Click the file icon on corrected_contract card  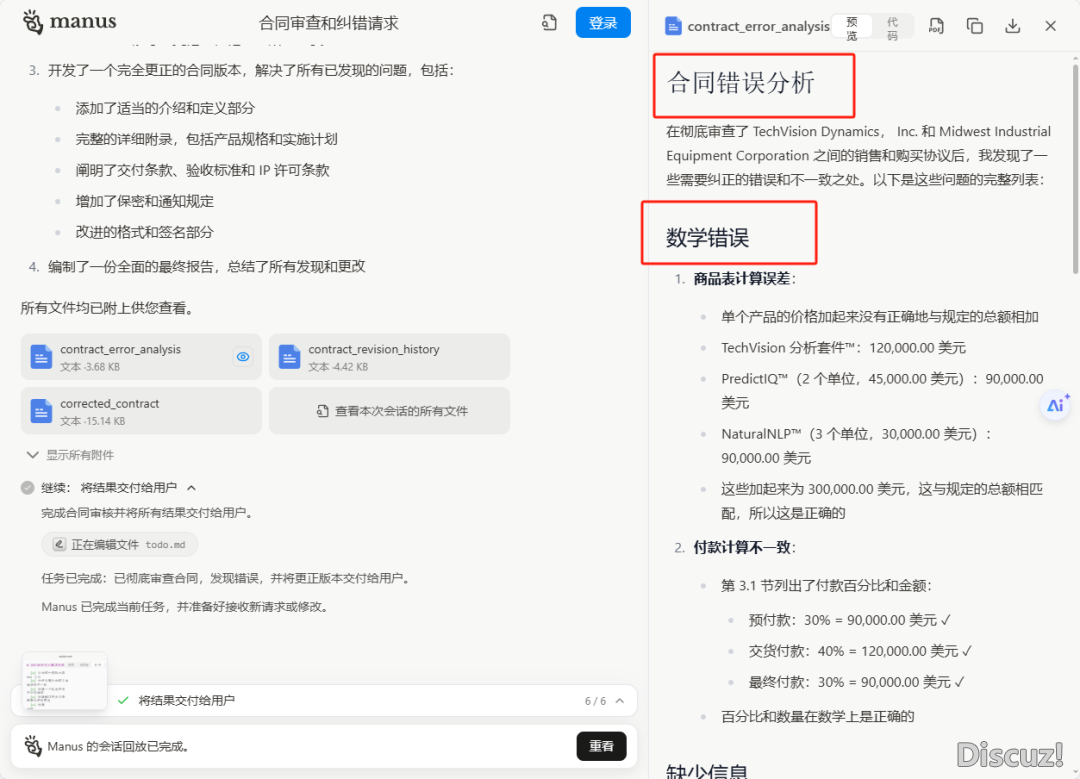(x=41, y=411)
